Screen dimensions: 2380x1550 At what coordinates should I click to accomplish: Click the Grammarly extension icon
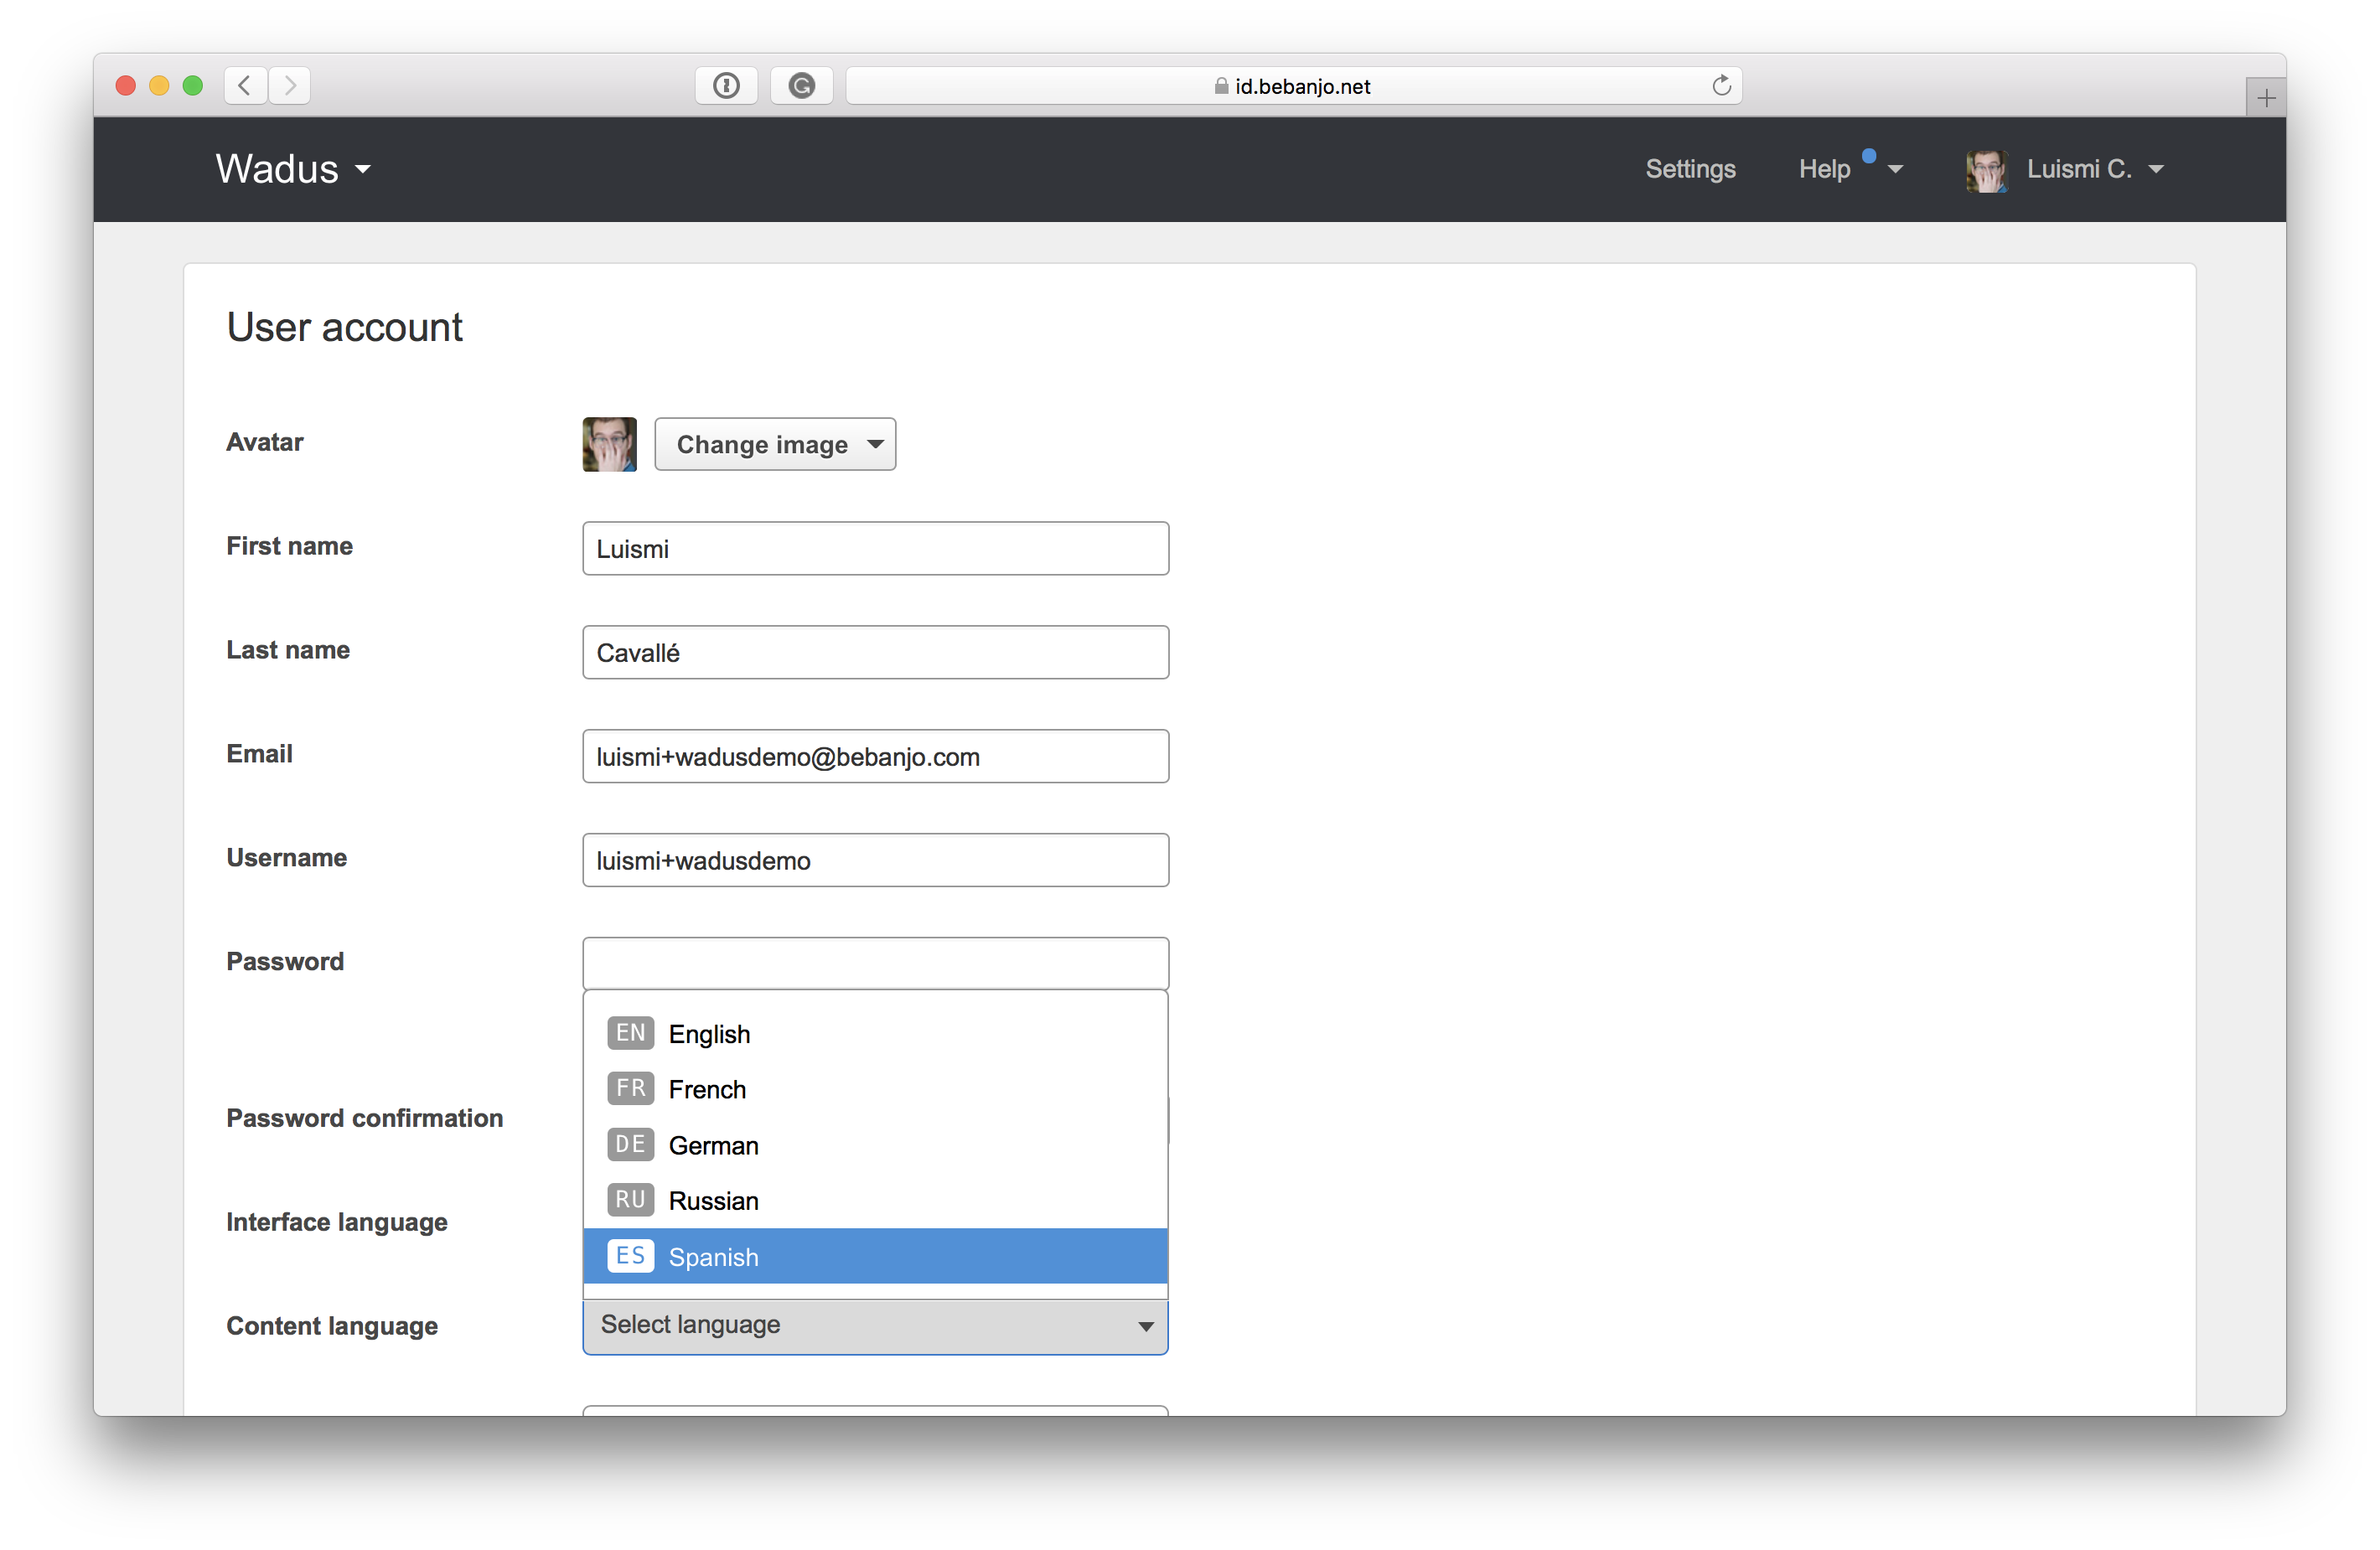[801, 85]
